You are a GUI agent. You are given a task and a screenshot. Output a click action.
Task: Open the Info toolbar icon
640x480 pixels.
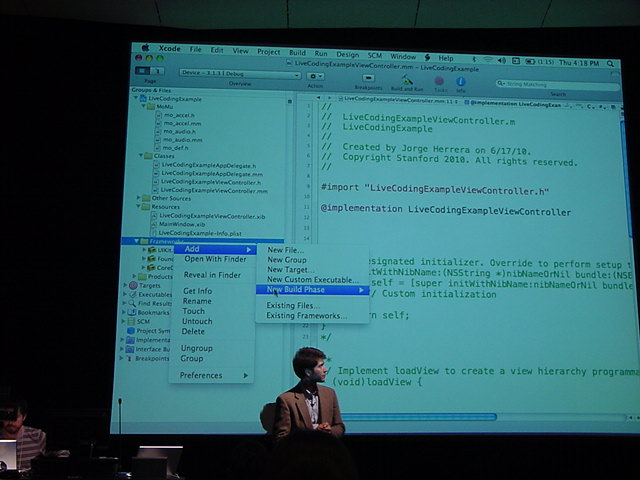tap(460, 82)
